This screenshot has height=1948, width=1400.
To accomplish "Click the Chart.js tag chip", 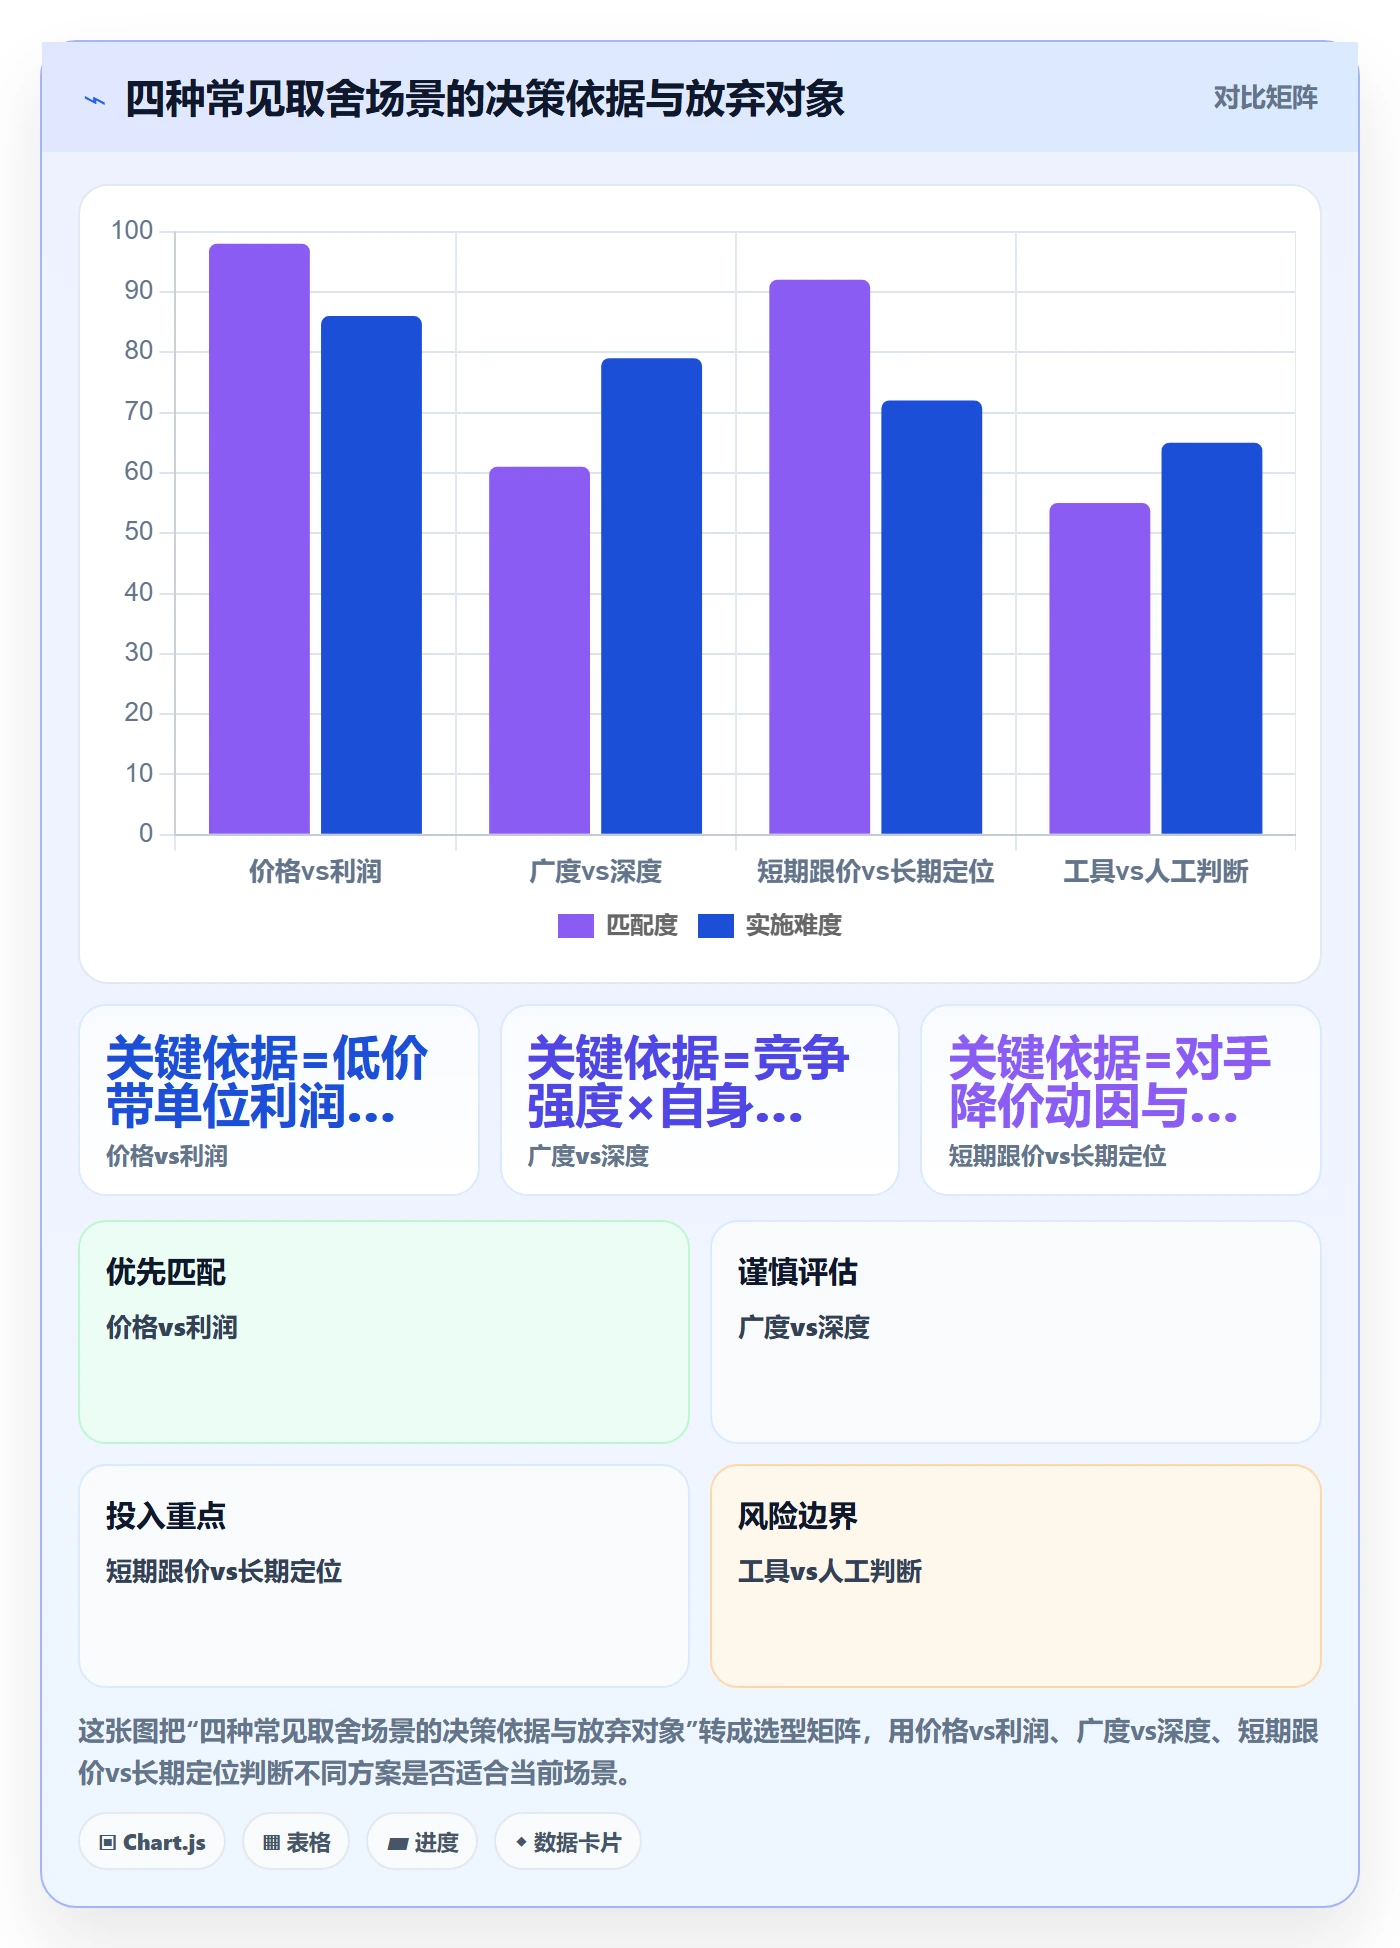I will [x=152, y=1842].
